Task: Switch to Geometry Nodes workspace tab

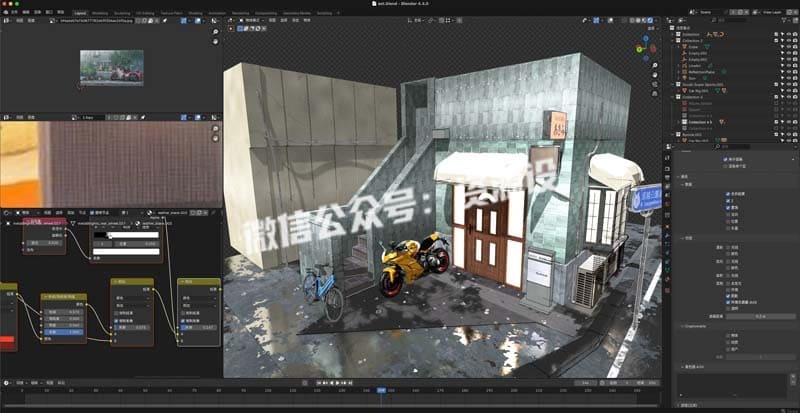Action: 297,13
